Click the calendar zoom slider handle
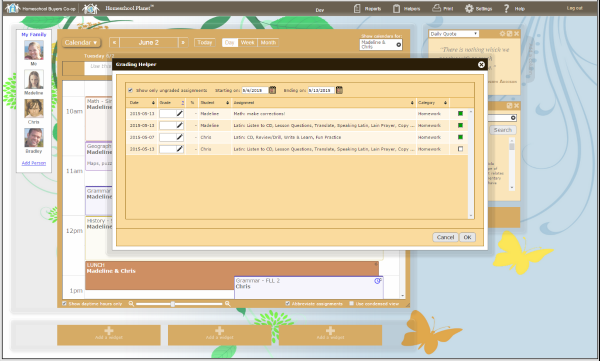600x361 pixels. click(173, 304)
